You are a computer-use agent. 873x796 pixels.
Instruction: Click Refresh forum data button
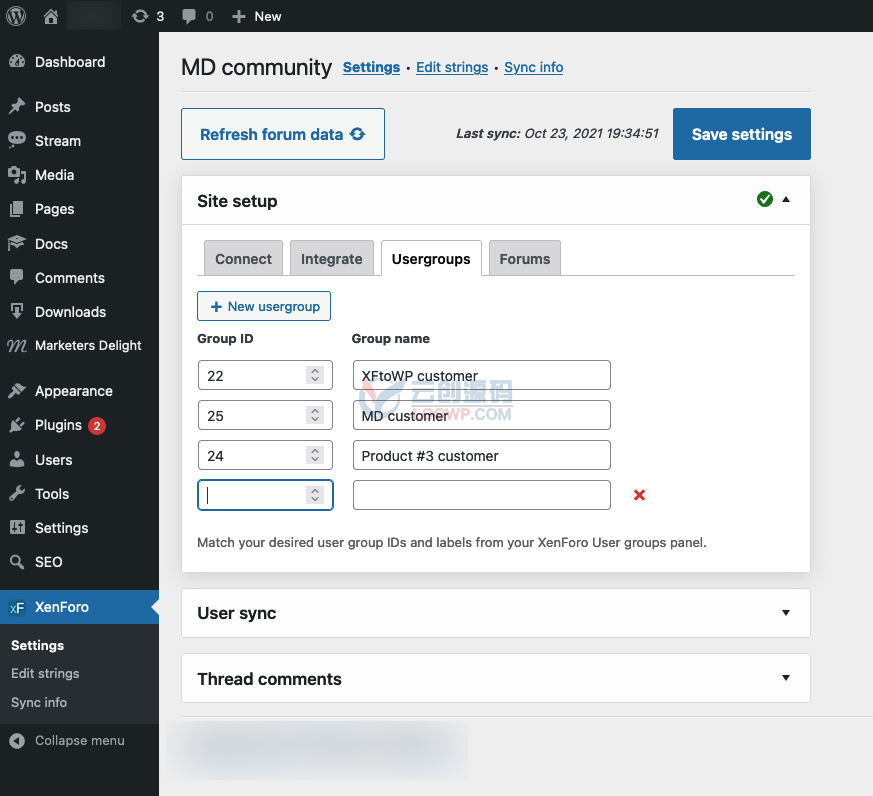click(283, 134)
